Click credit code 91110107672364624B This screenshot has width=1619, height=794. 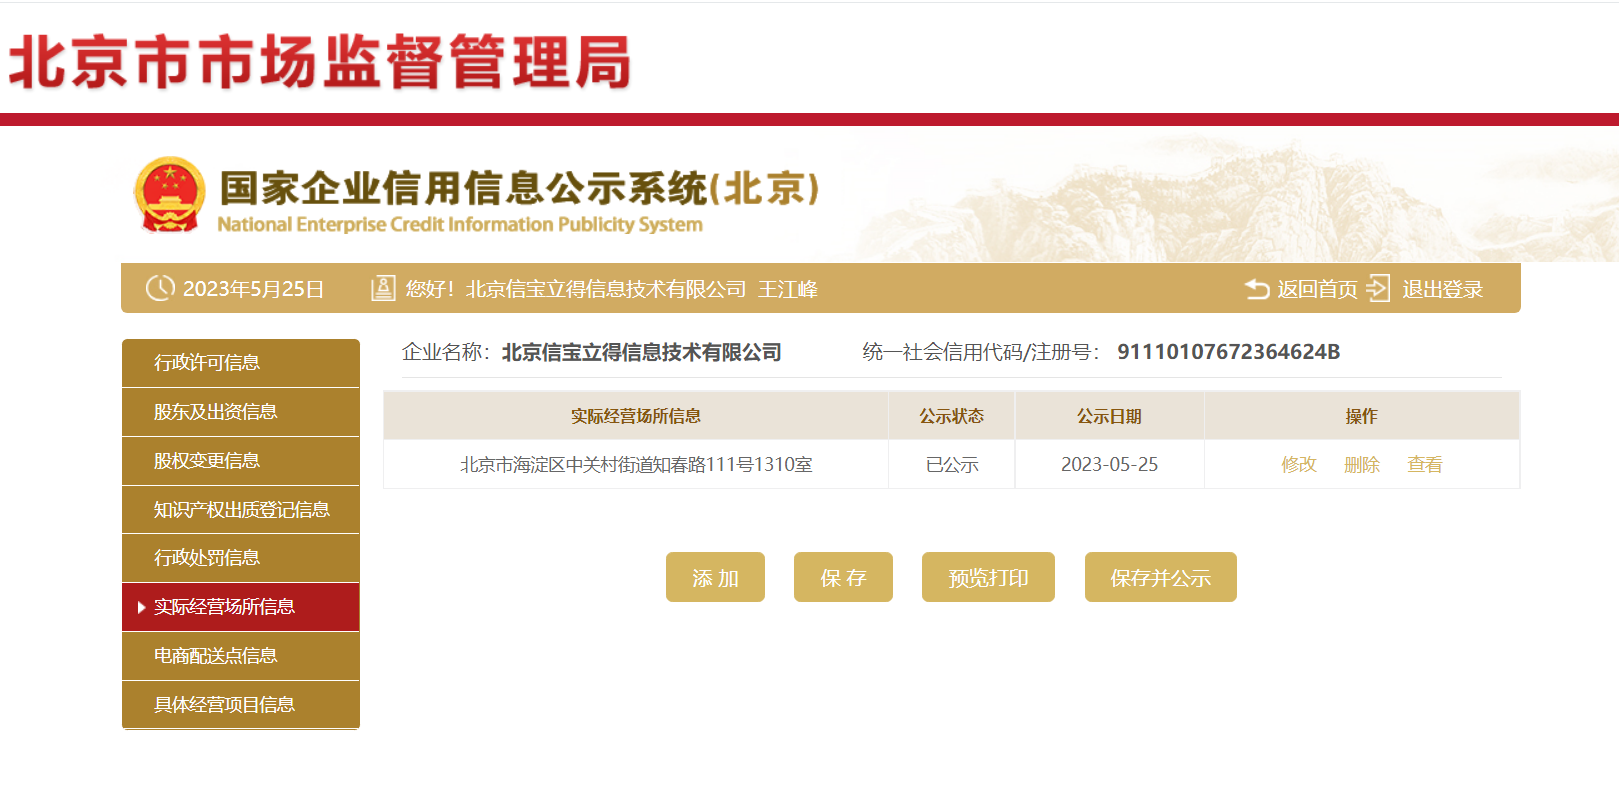(x=1228, y=352)
